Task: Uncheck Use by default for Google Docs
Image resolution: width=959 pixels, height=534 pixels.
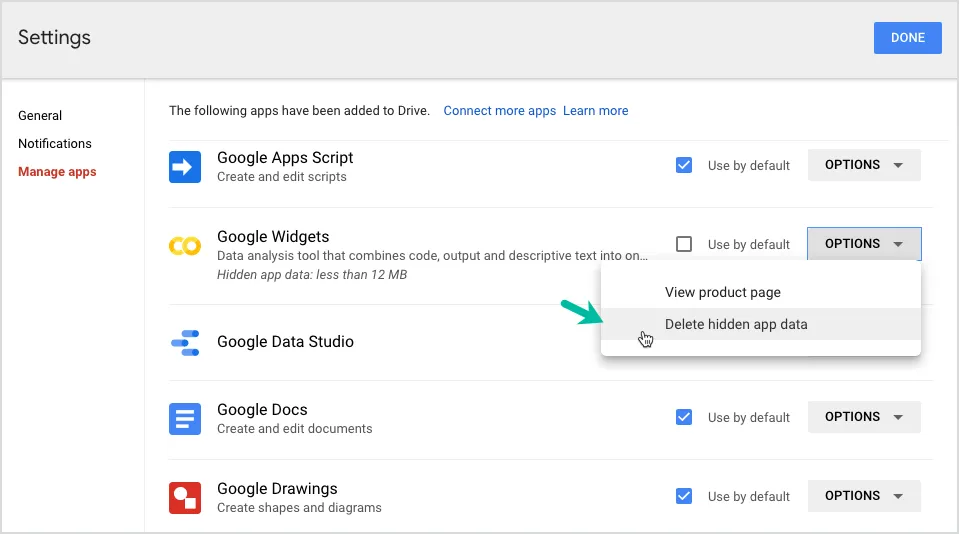Action: (x=684, y=417)
